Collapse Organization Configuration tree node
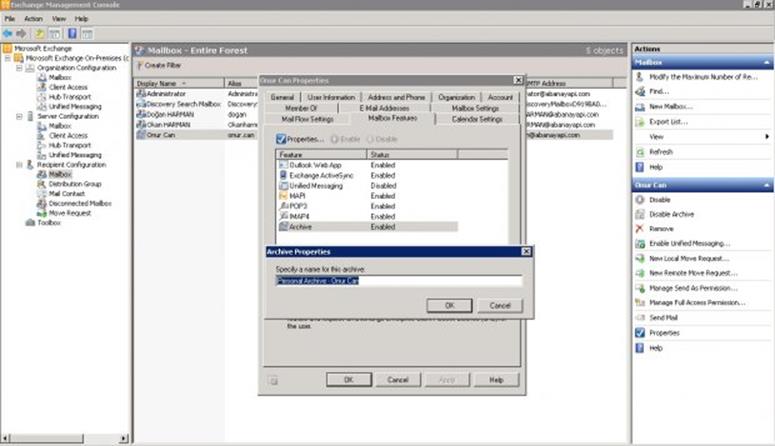775x446 pixels. [19, 68]
